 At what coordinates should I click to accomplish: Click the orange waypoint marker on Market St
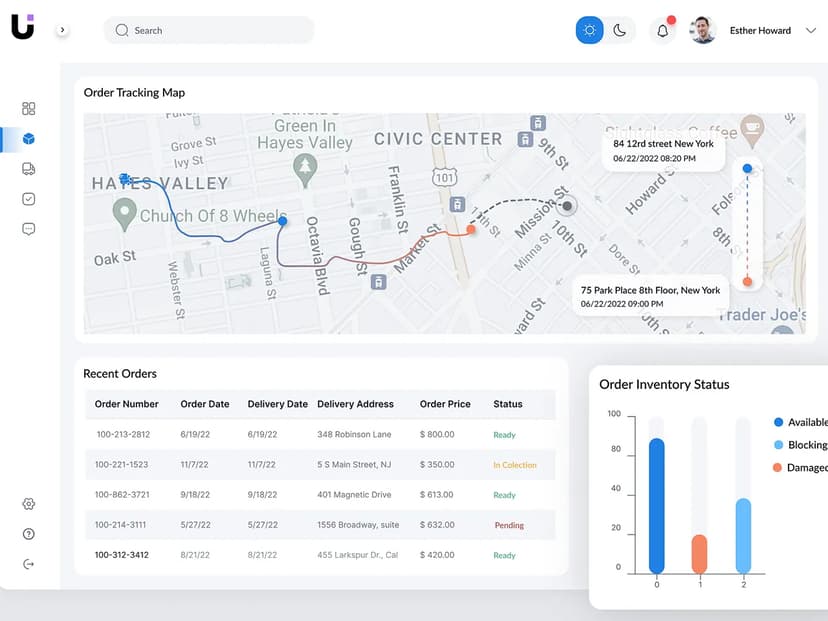pyautogui.click(x=471, y=229)
